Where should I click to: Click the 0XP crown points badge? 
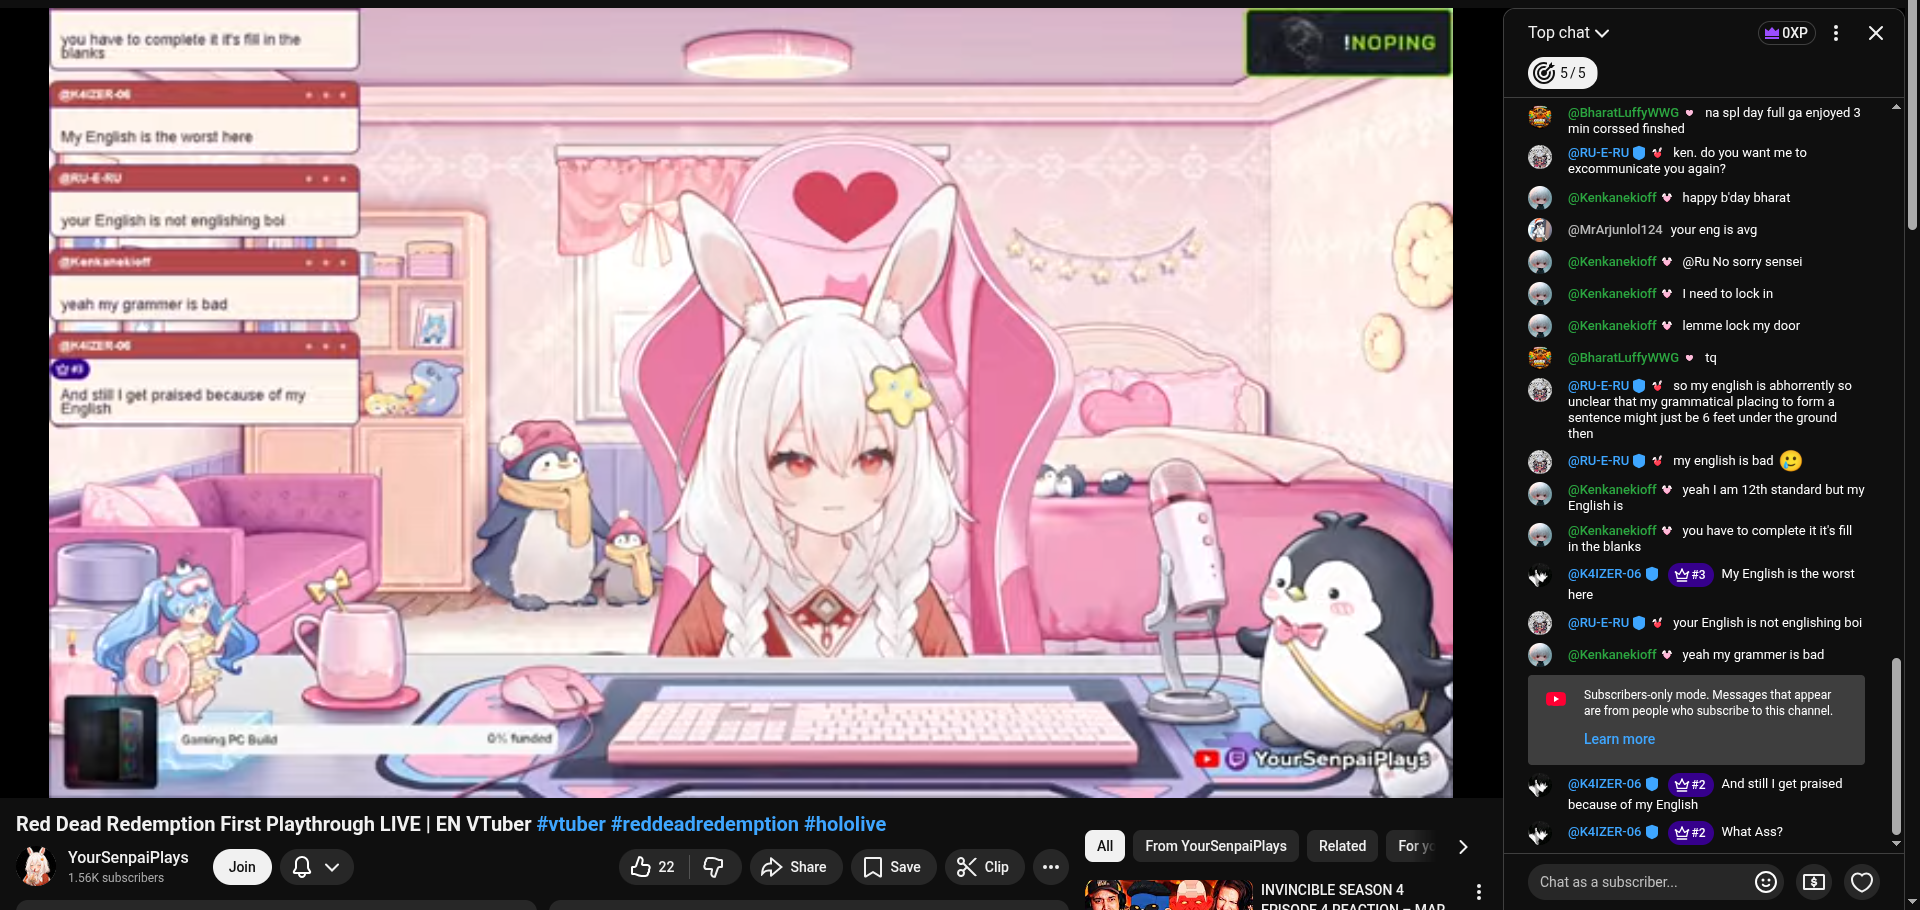coord(1786,33)
